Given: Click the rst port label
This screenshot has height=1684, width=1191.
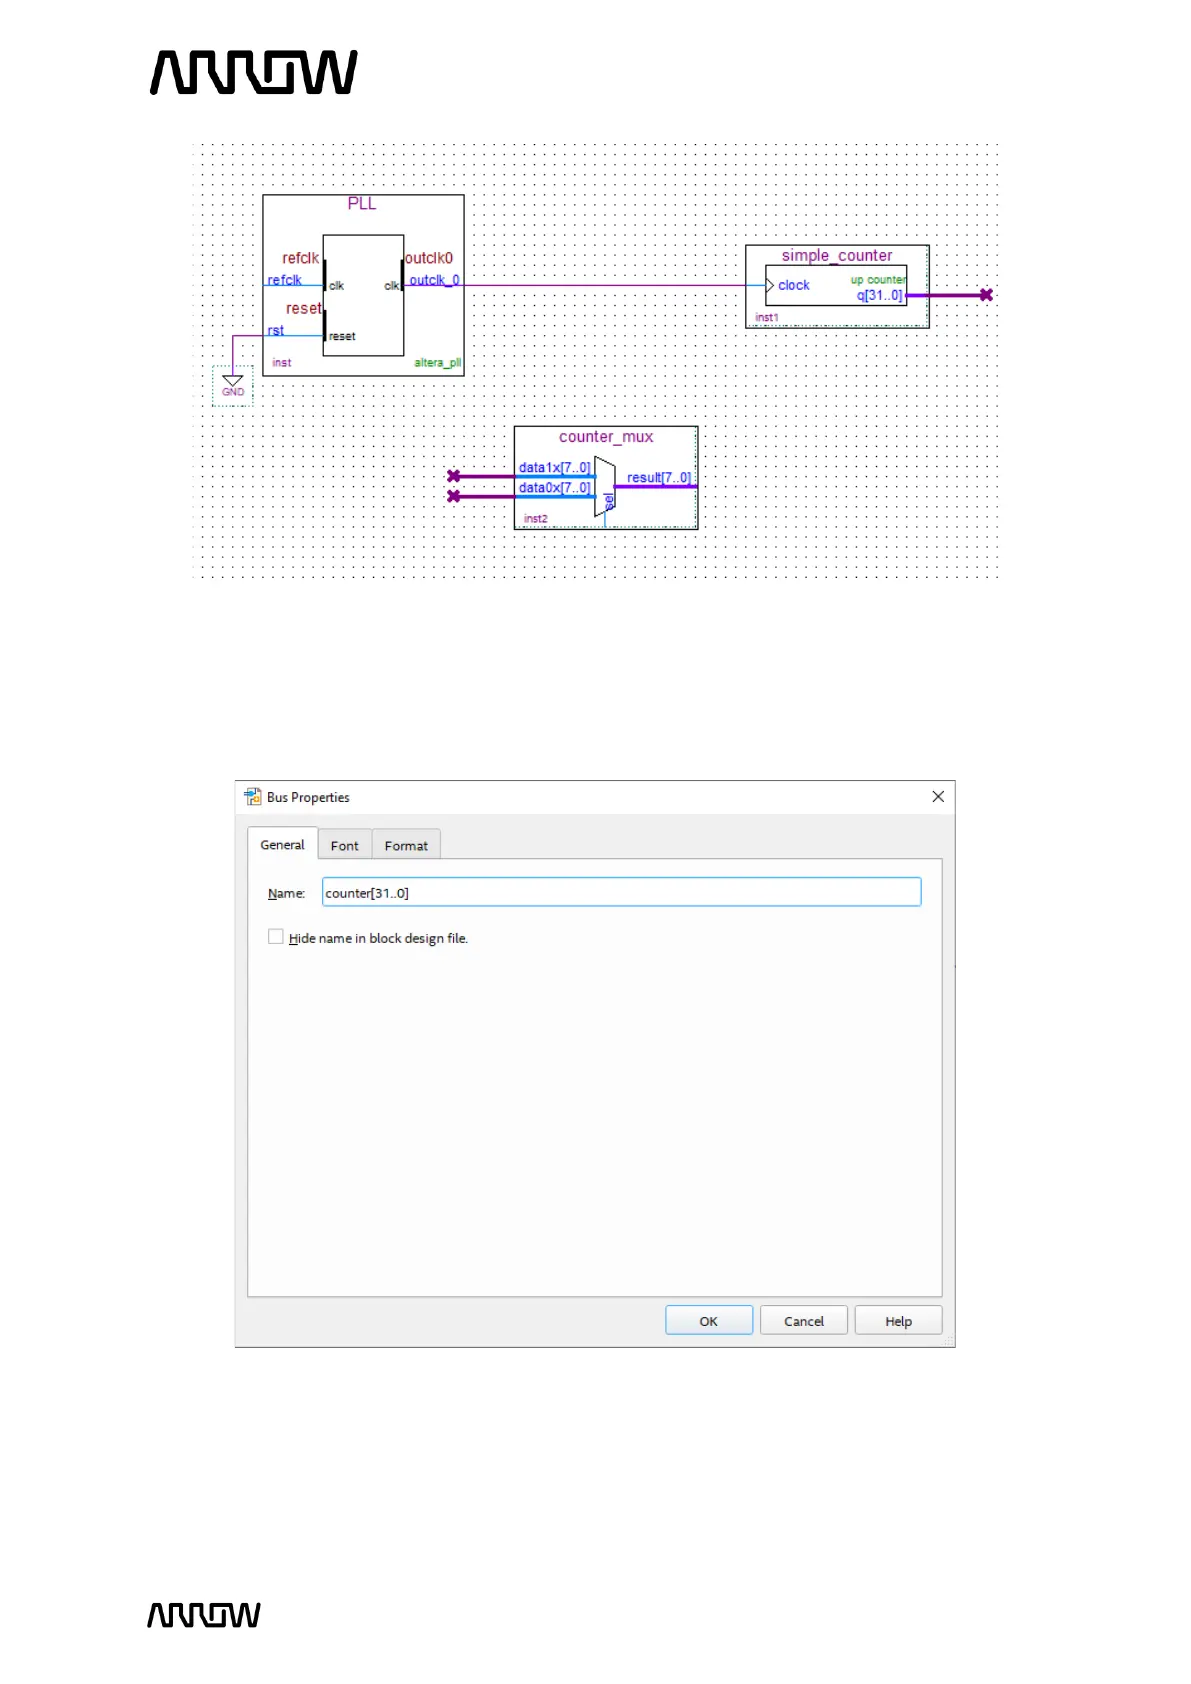Looking at the screenshot, I should pyautogui.click(x=276, y=330).
